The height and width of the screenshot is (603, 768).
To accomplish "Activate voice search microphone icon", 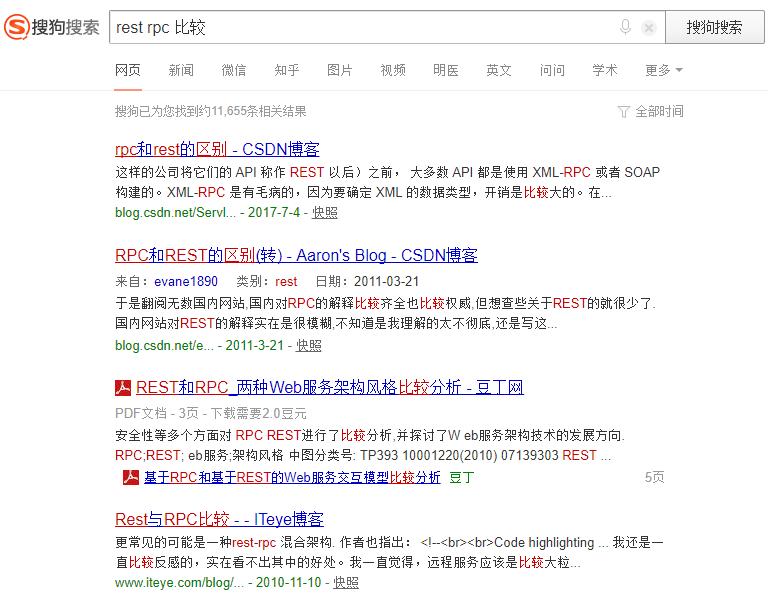I will tap(625, 27).
